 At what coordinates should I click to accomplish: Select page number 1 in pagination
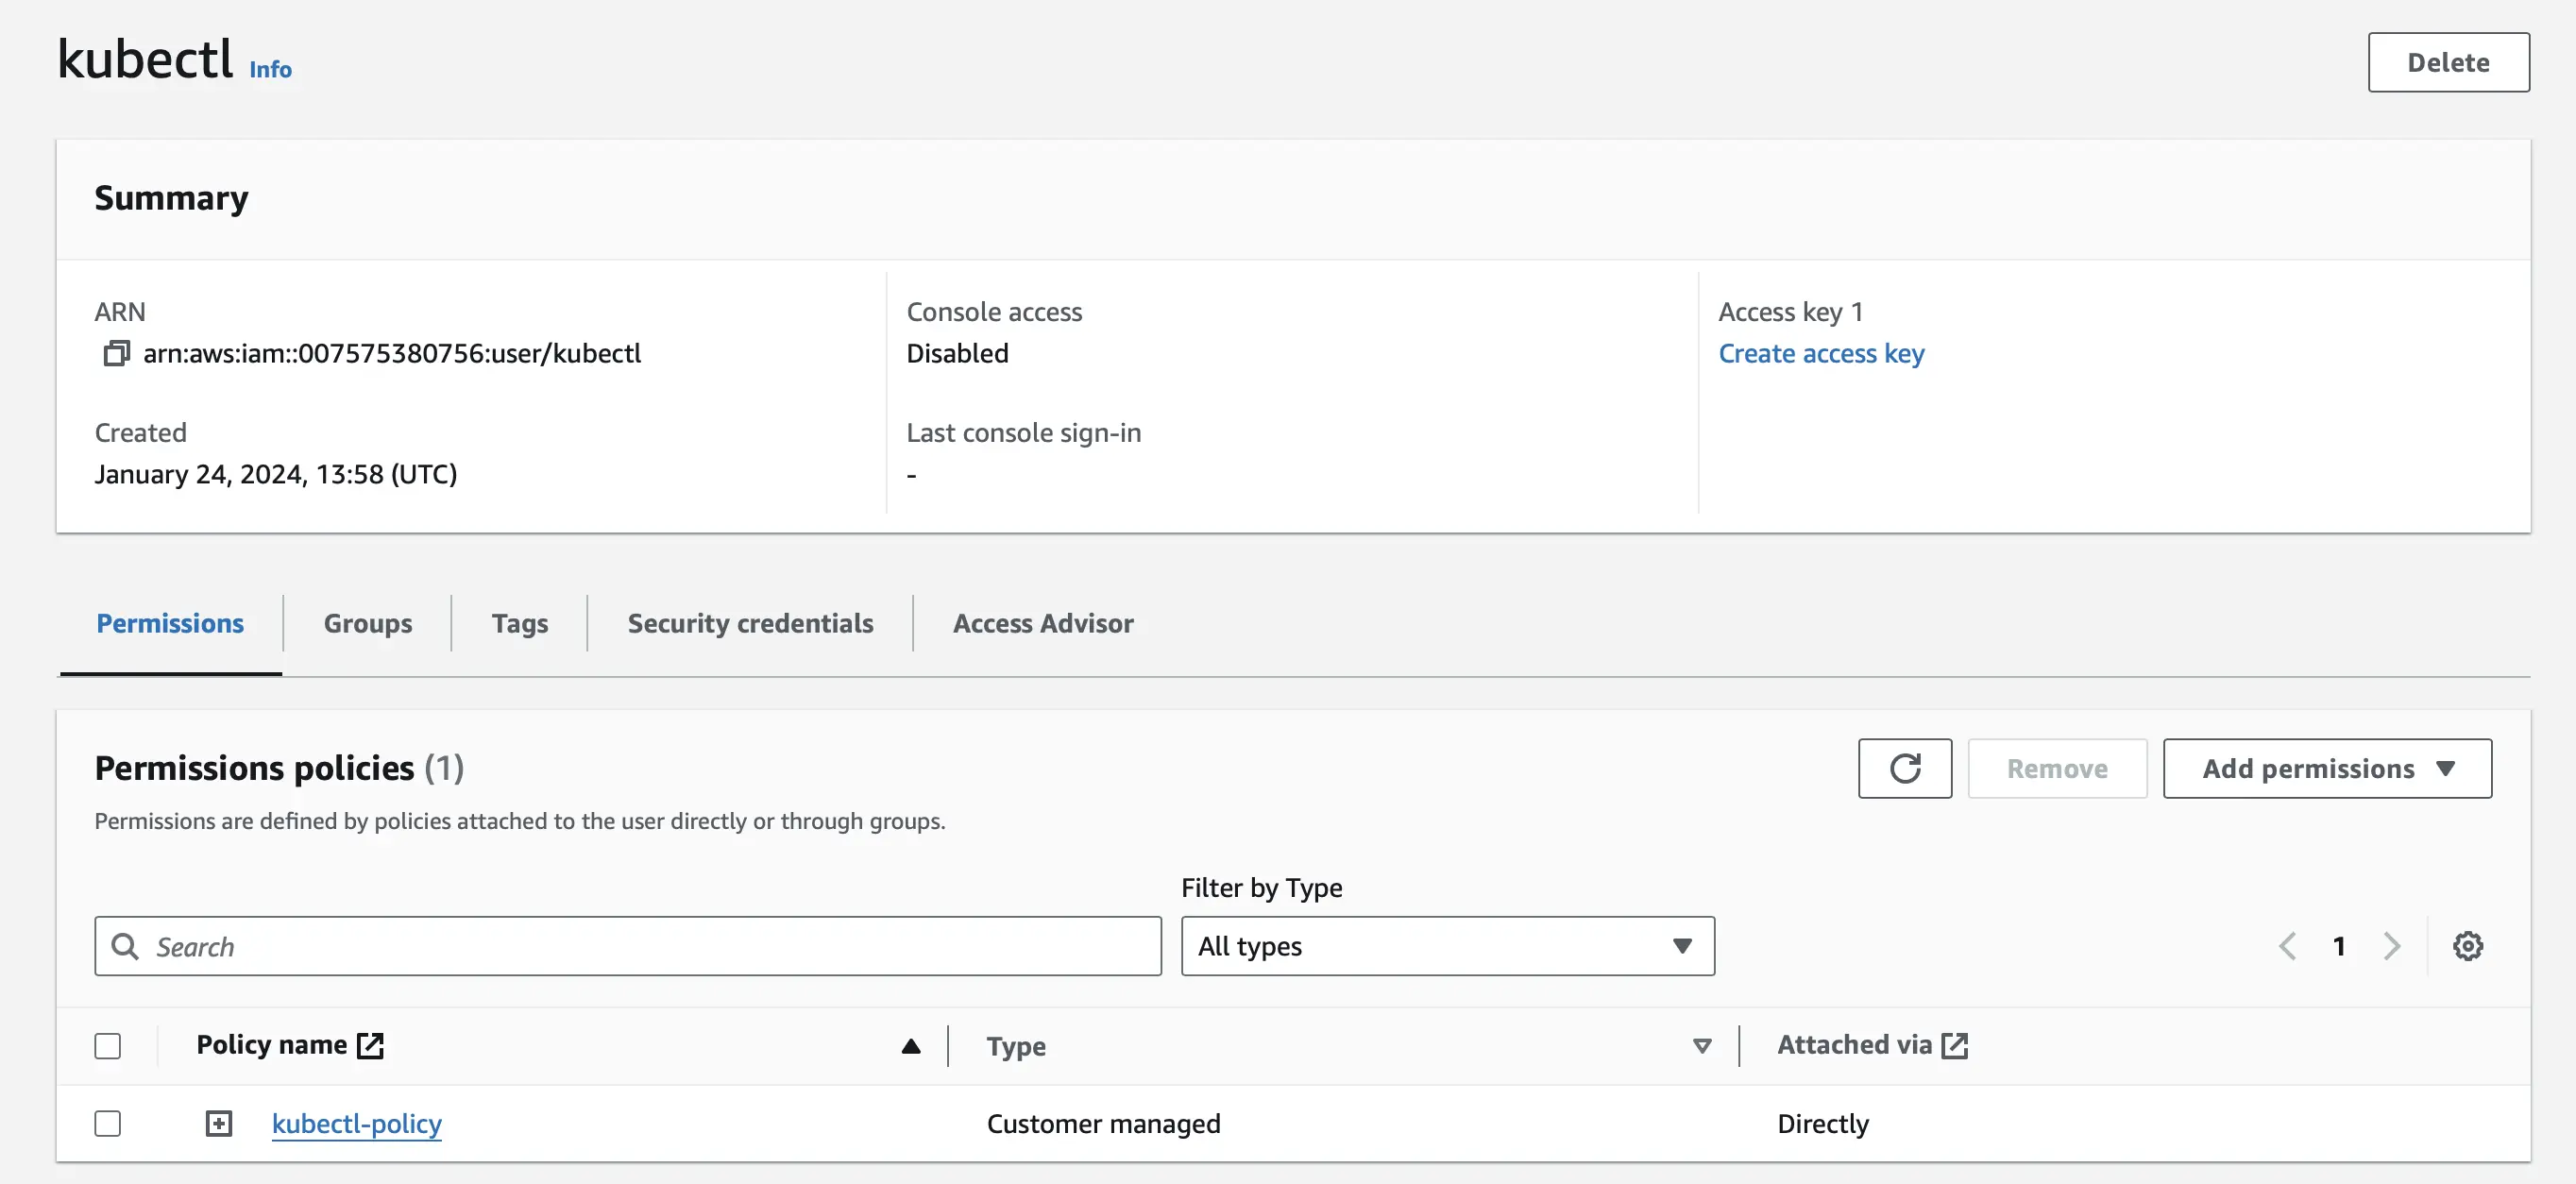tap(2338, 946)
